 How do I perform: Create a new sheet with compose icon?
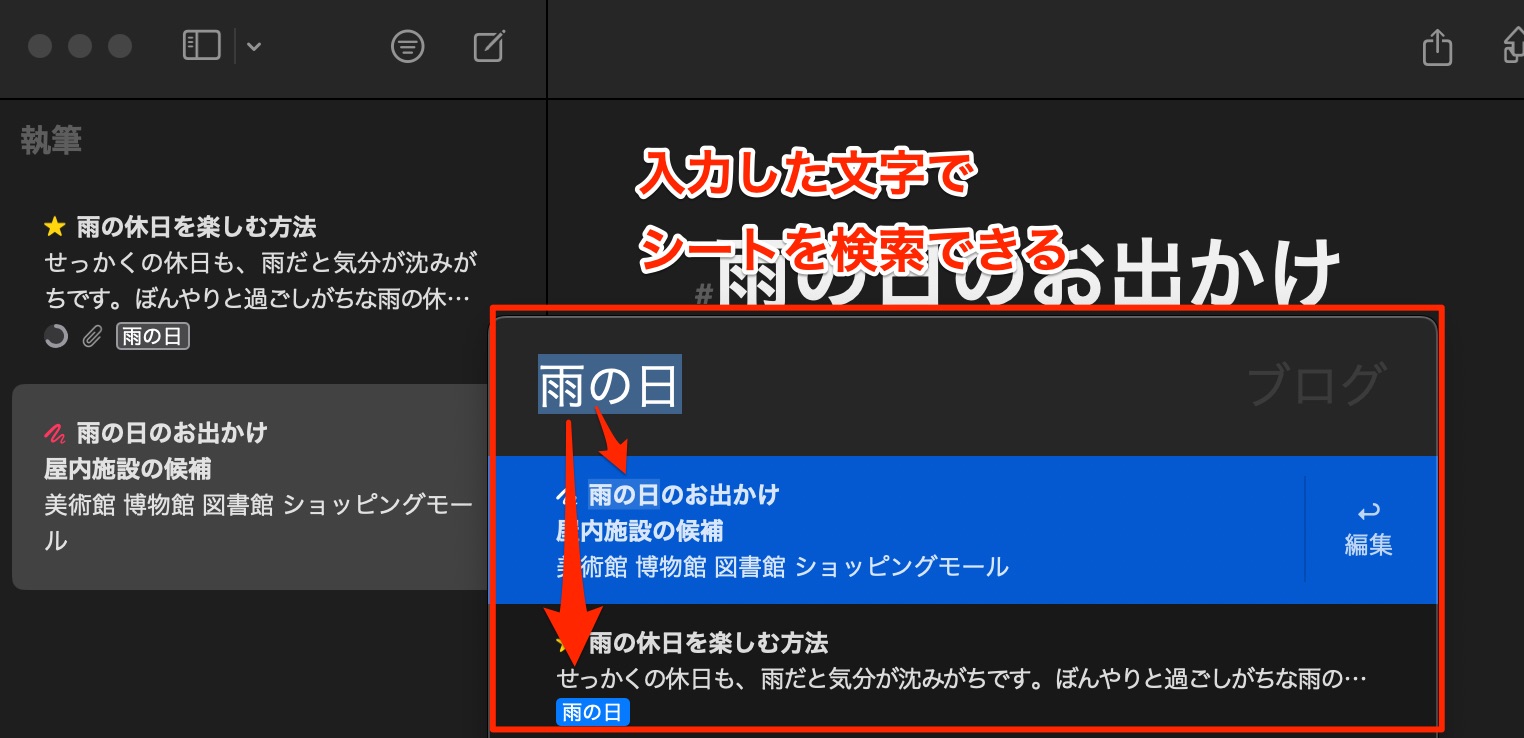(488, 46)
